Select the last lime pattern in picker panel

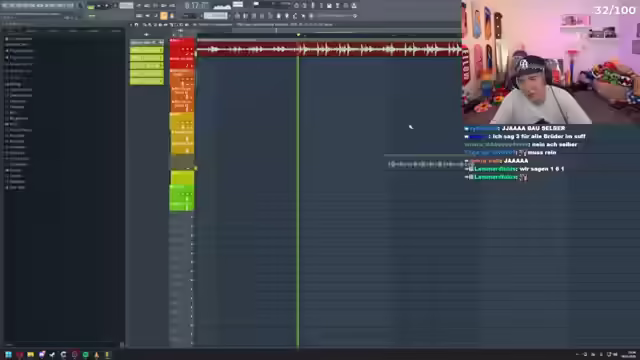(x=147, y=81)
